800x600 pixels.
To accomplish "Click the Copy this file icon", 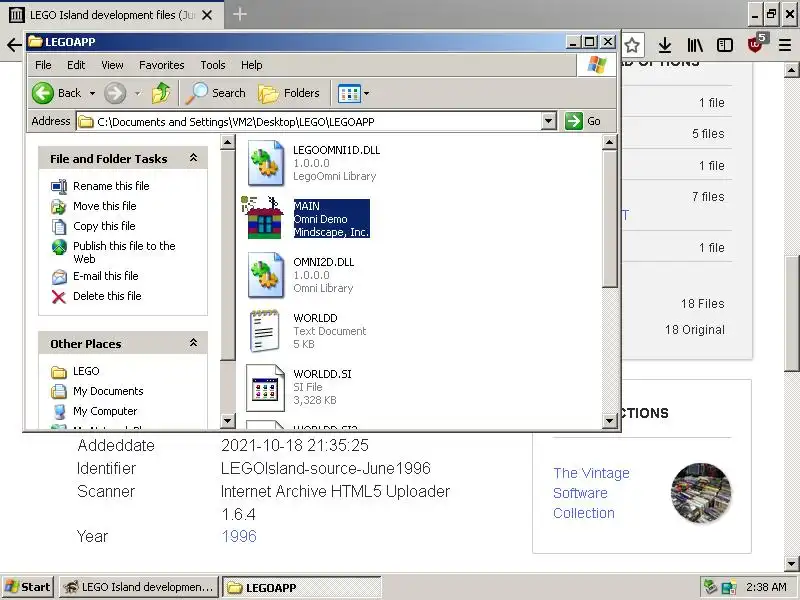I will click(59, 226).
